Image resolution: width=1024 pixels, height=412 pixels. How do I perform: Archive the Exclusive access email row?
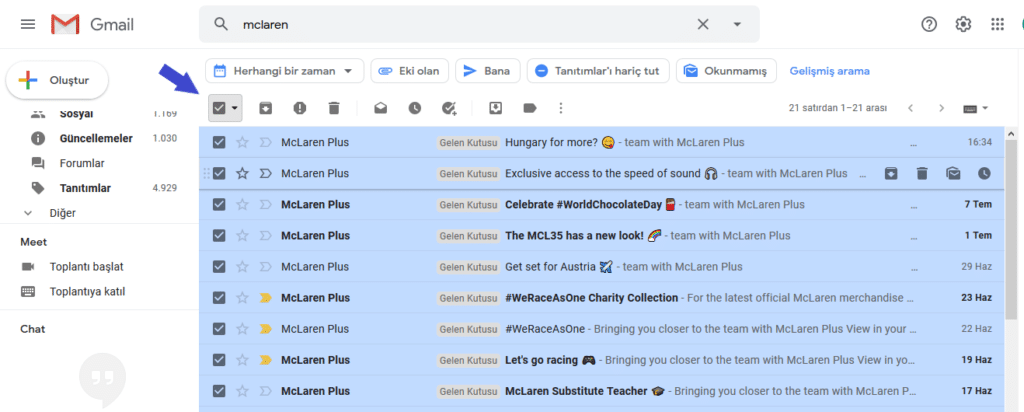[x=891, y=174]
